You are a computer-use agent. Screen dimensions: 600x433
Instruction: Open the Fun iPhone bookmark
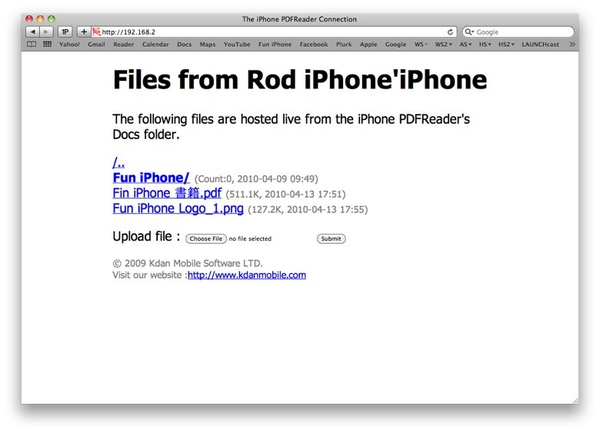[x=275, y=44]
